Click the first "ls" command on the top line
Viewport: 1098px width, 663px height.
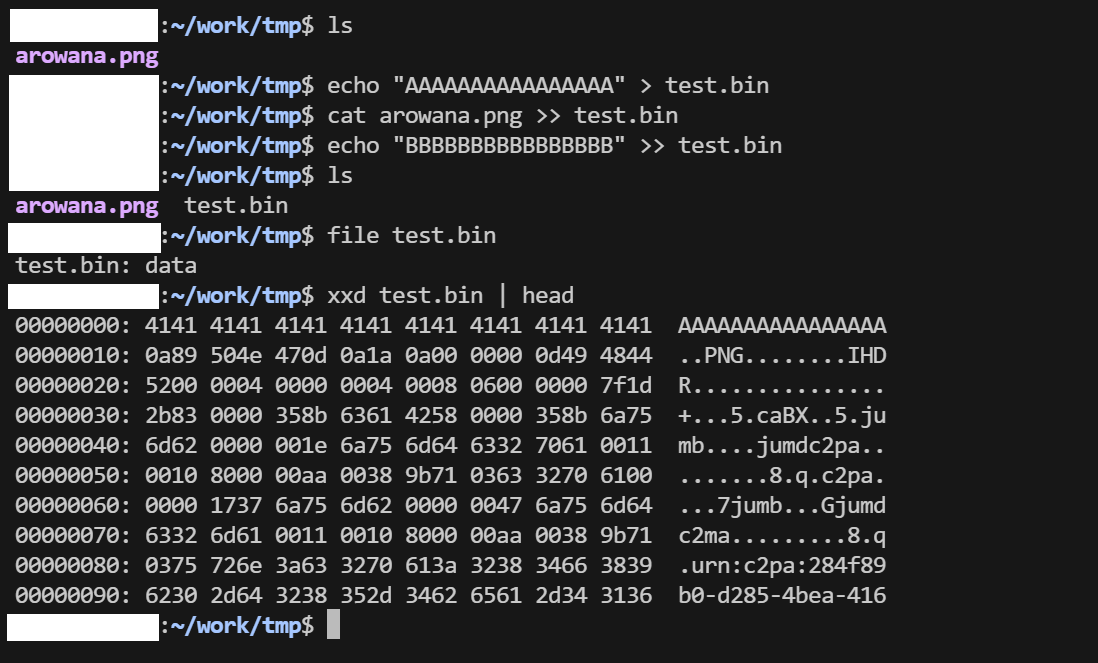(340, 26)
